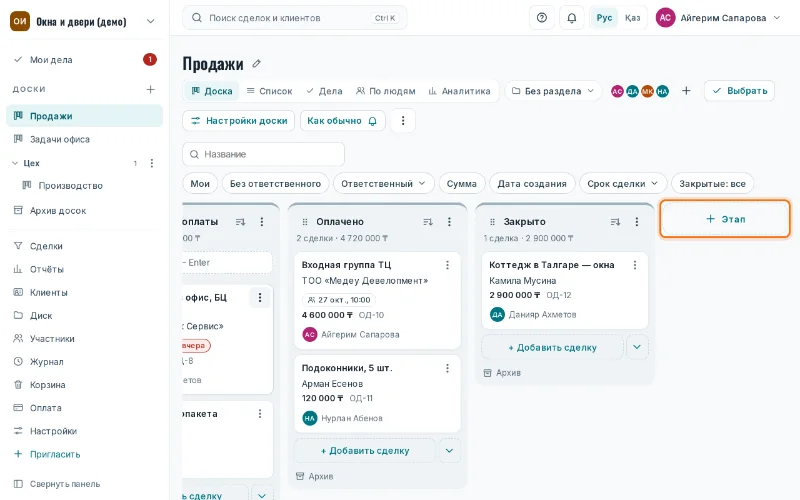
Task: Add a new board with plus next to ДОСКИ
Action: [x=151, y=89]
